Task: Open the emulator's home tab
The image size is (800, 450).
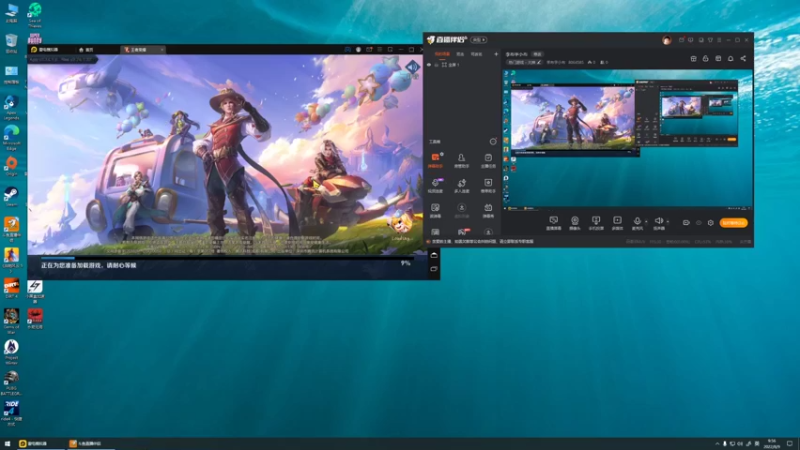Action: pos(87,49)
